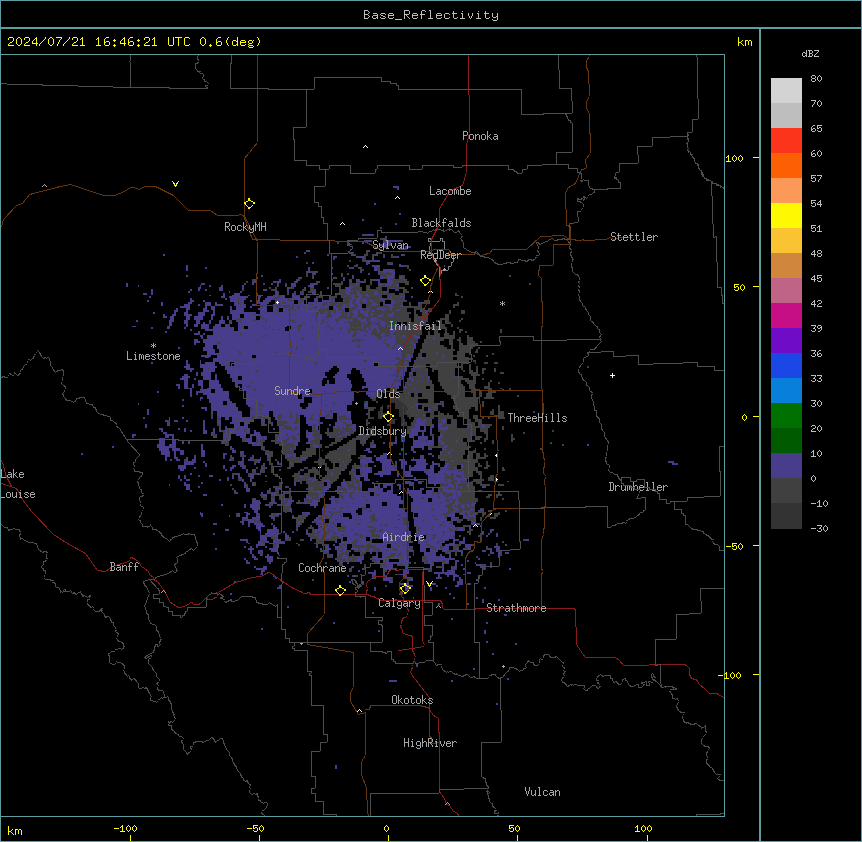The height and width of the screenshot is (842, 862).
Task: Click the asterisk marker east of Innisfail
Action: (502, 303)
